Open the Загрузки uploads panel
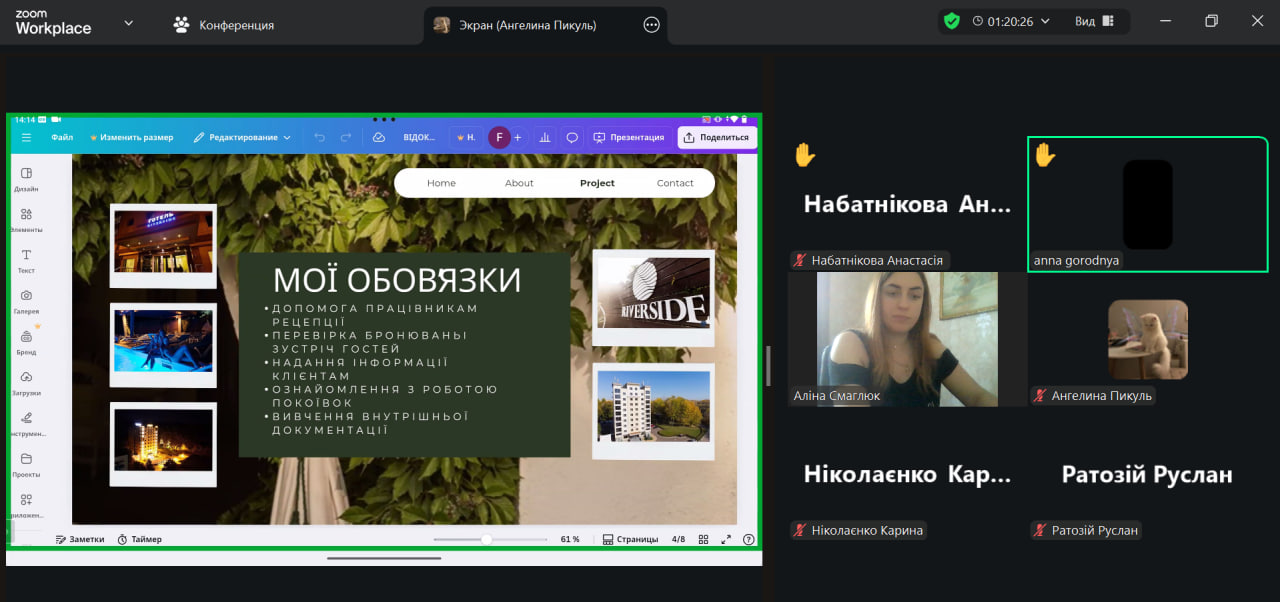1280x602 pixels. coord(26,383)
